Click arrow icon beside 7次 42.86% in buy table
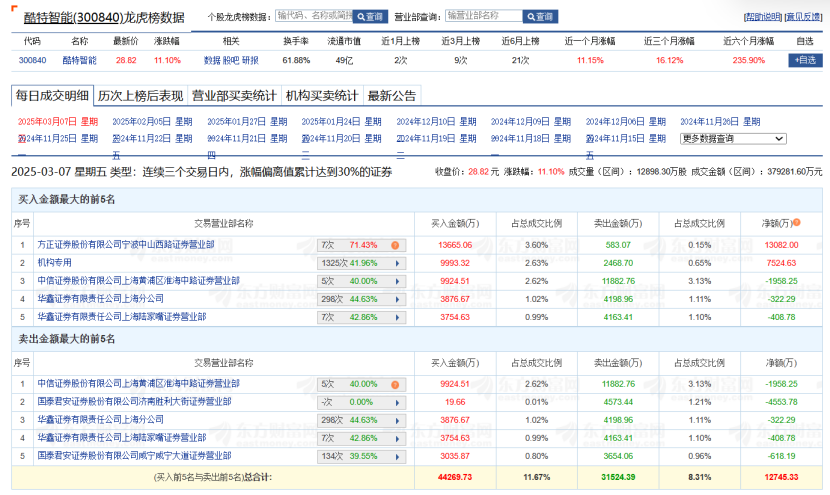 point(395,317)
